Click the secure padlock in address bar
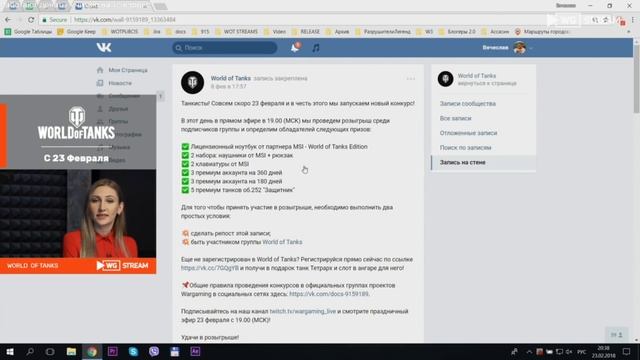640x360 pixels. pyautogui.click(x=44, y=20)
